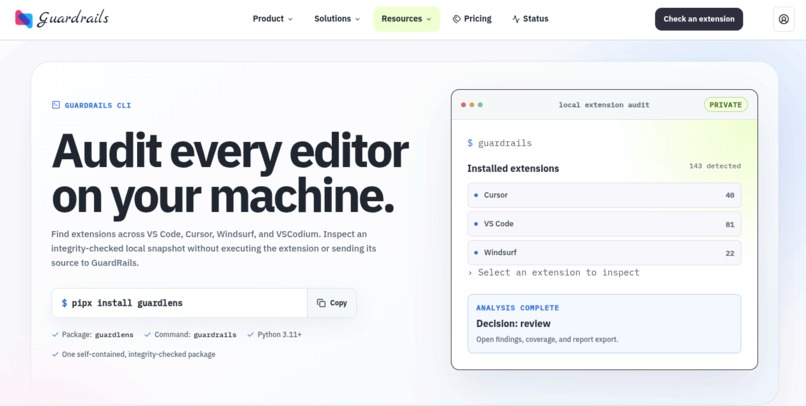
Task: Click the Installed extensions heading
Action: [513, 169]
